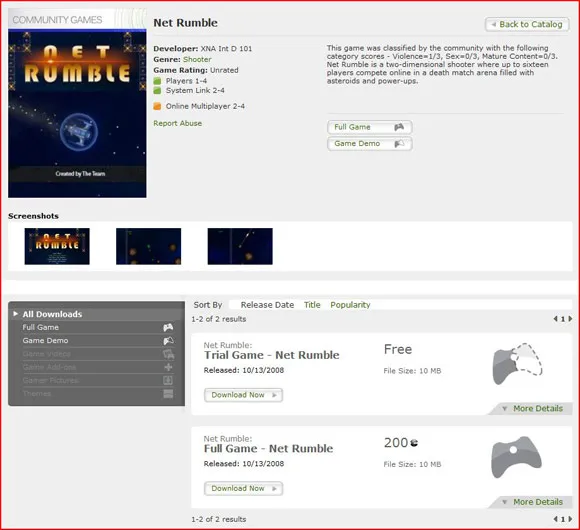The image size is (580, 530).
Task: Open the Net Rumble box art image
Action: (x=77, y=114)
